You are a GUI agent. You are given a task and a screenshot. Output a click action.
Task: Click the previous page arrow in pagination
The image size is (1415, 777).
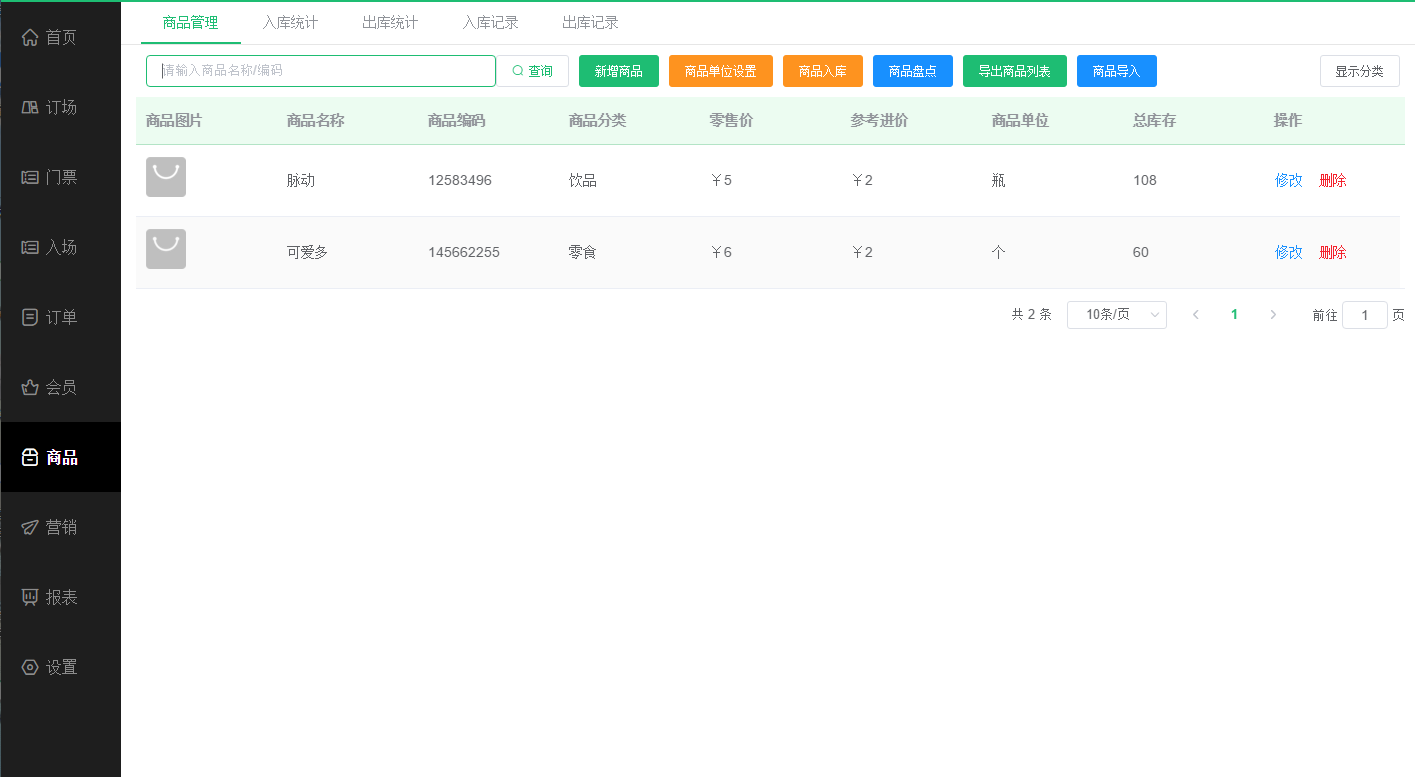(1195, 315)
